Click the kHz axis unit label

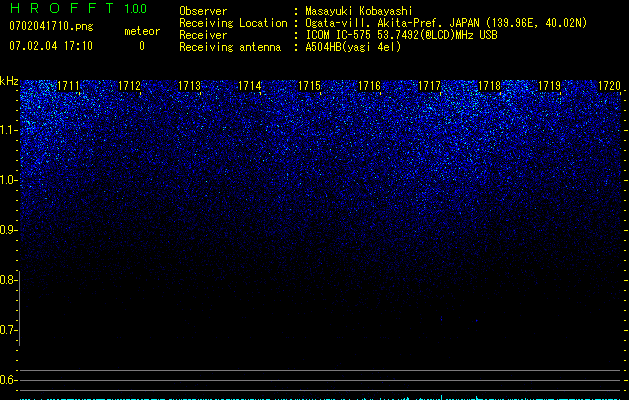coord(9,81)
